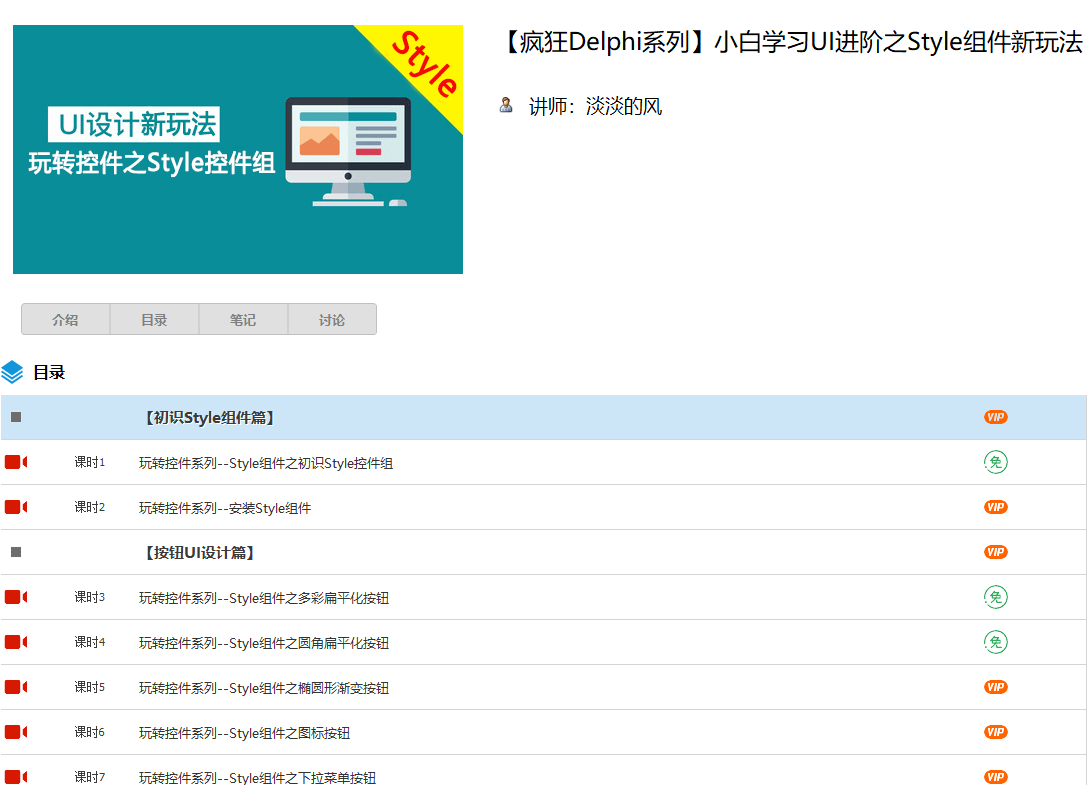Click the VIP badge on 初识Style组件篇 row
Image resolution: width=1087 pixels, height=798 pixels.
click(995, 417)
